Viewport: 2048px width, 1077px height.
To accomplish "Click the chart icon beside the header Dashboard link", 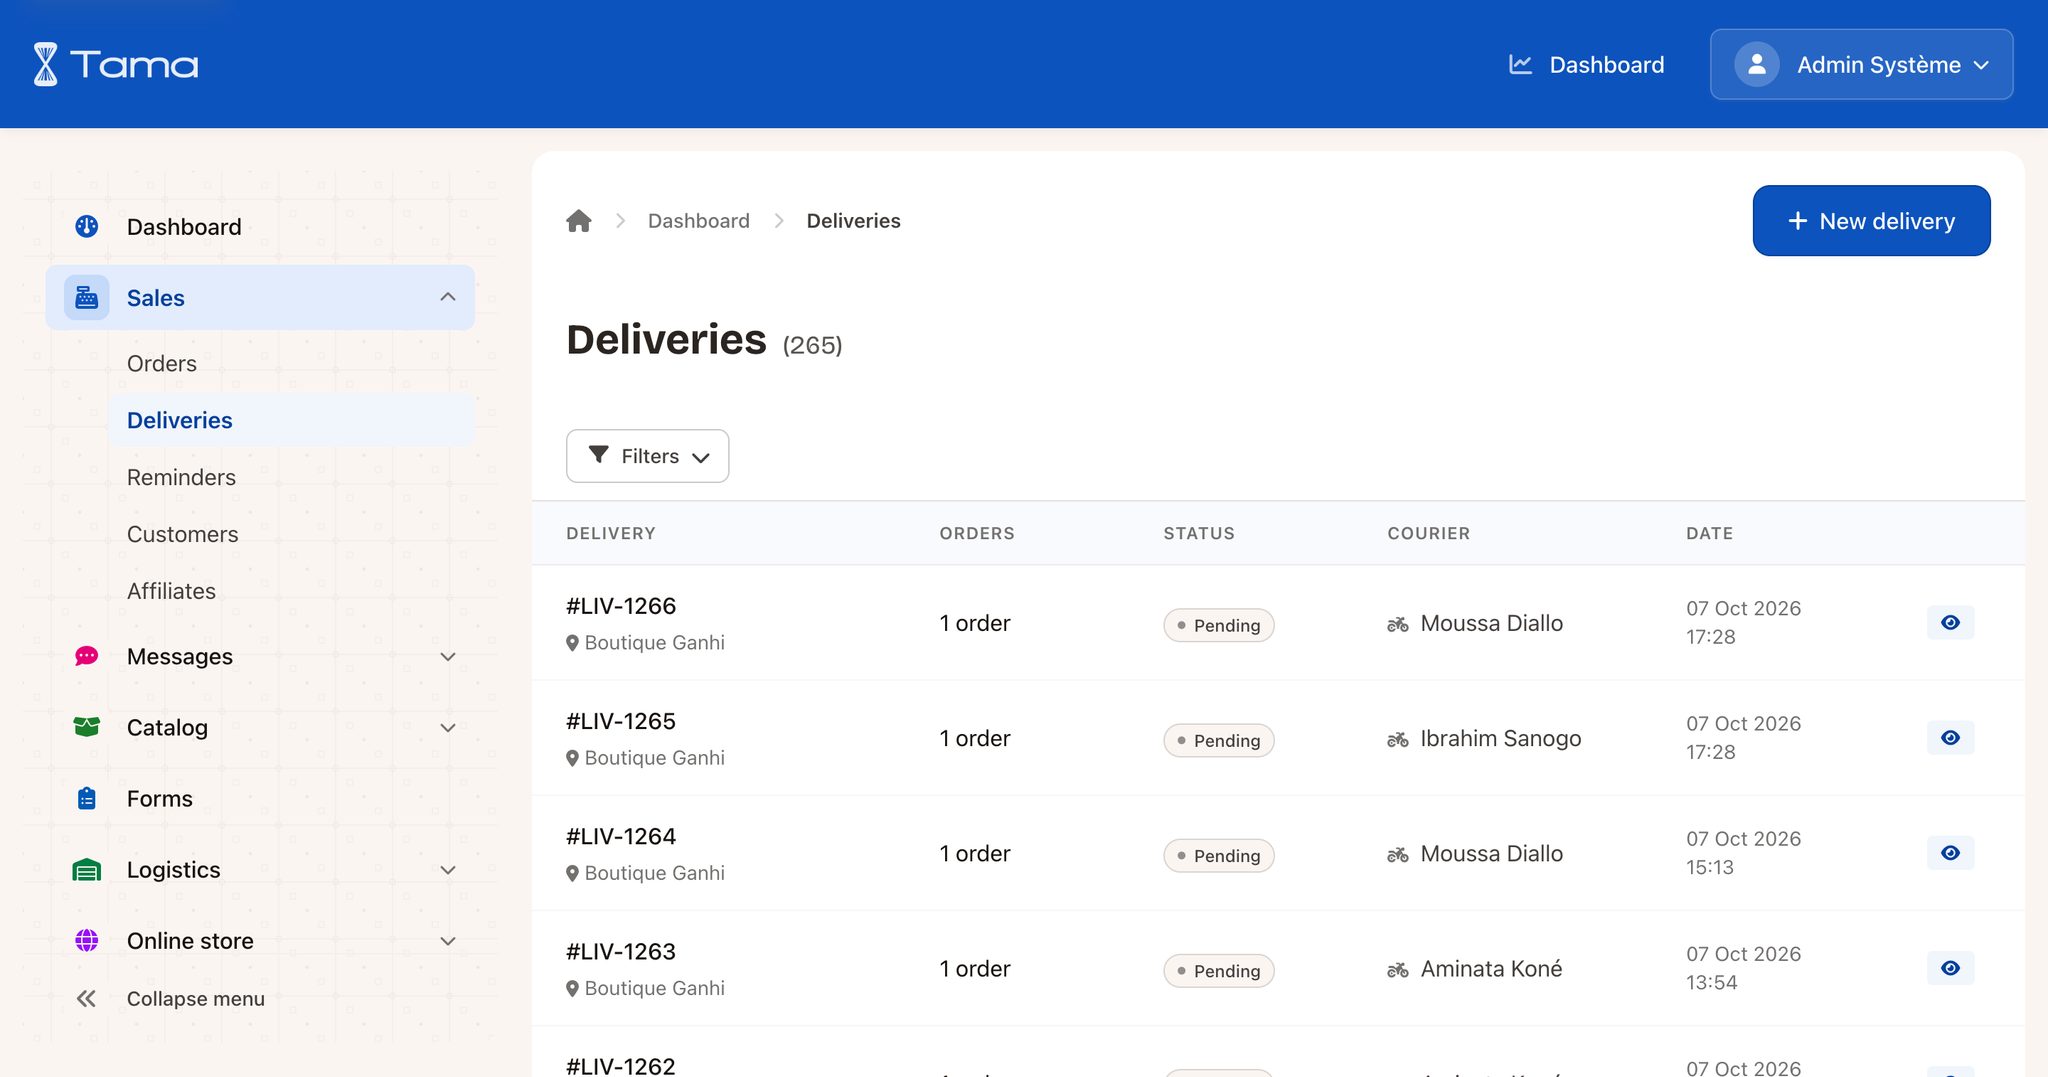I will click(1520, 65).
